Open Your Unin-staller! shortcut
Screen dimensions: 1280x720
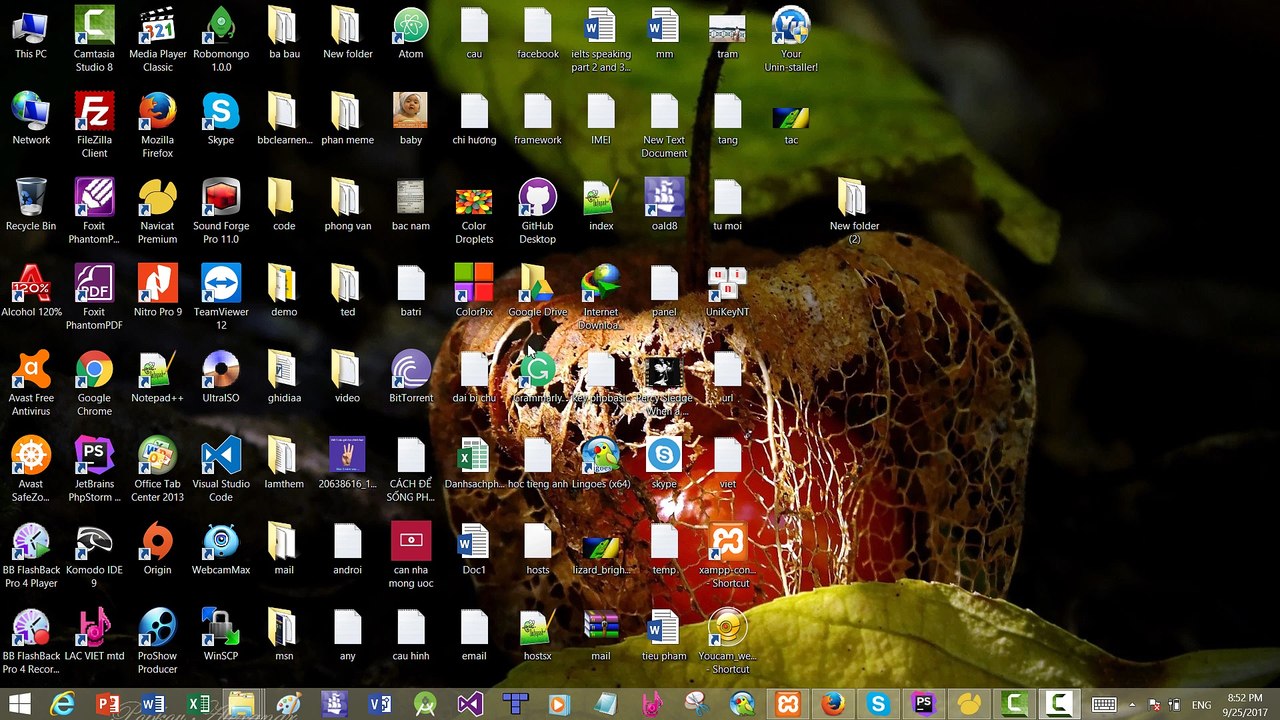click(791, 39)
